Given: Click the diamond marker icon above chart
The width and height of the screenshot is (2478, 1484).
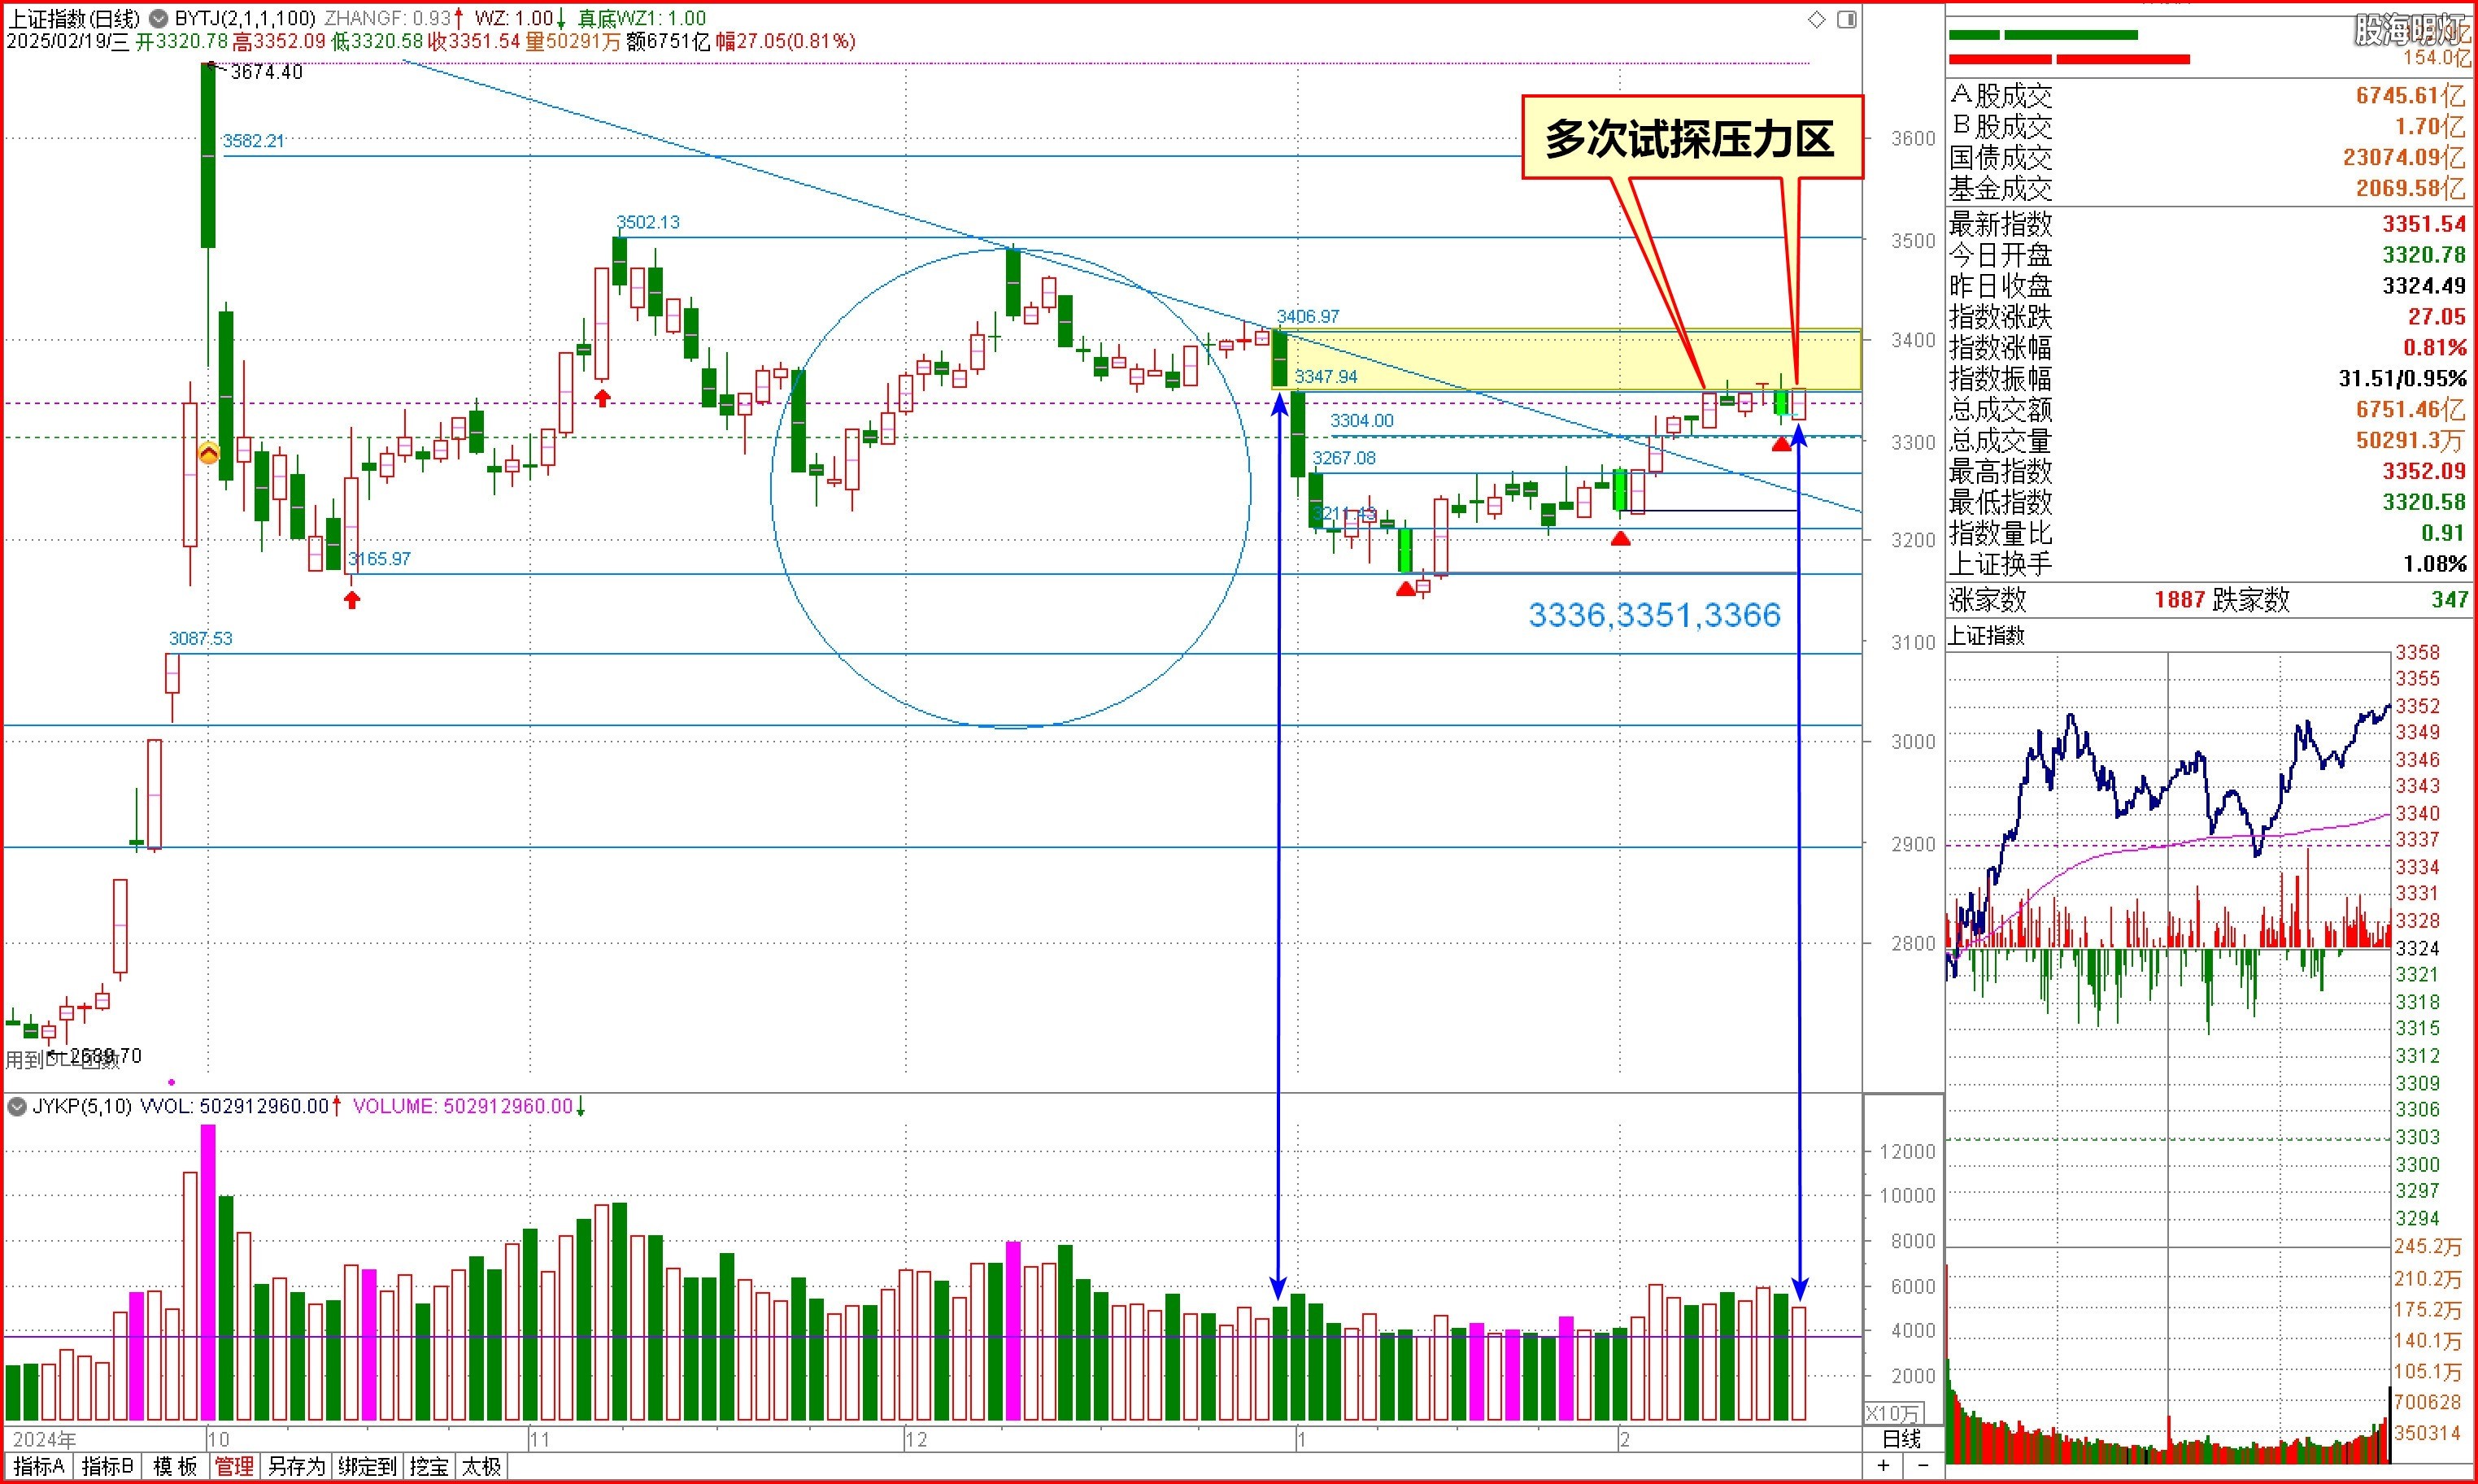Looking at the screenshot, I should 1817,19.
